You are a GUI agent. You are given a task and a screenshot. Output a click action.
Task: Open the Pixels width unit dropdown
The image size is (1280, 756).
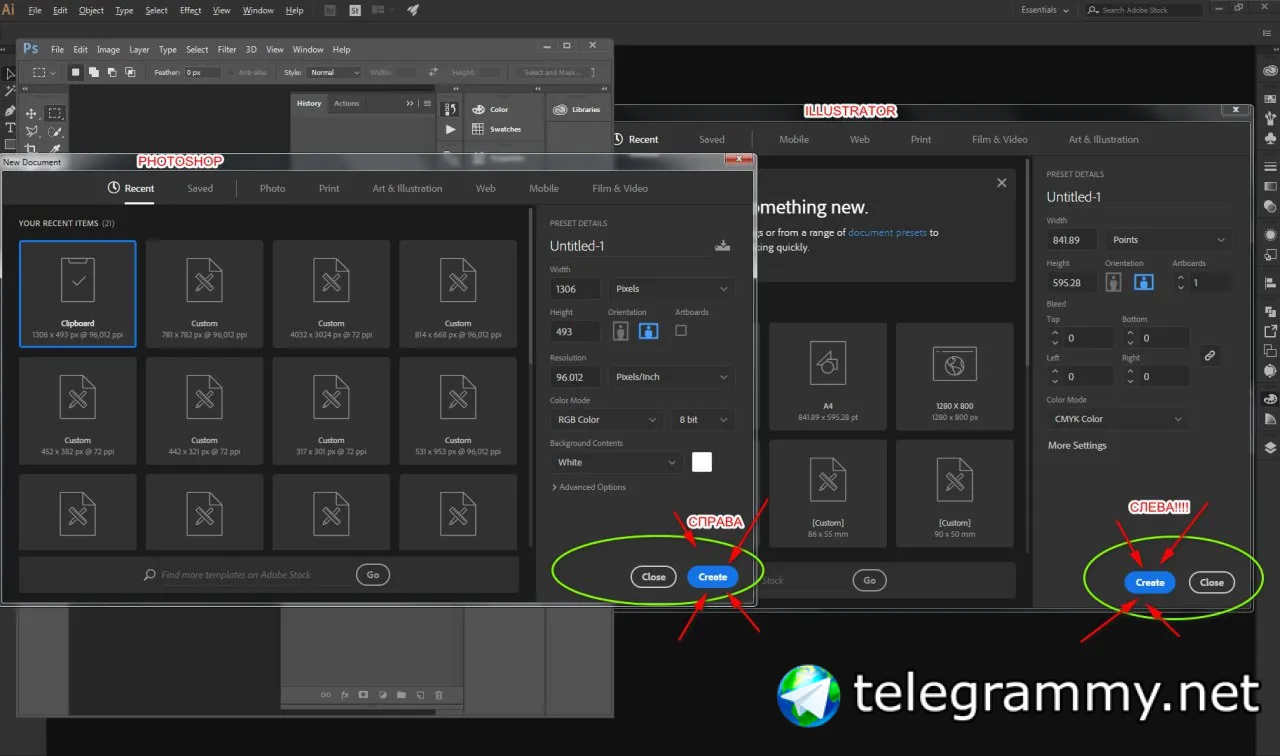click(672, 289)
